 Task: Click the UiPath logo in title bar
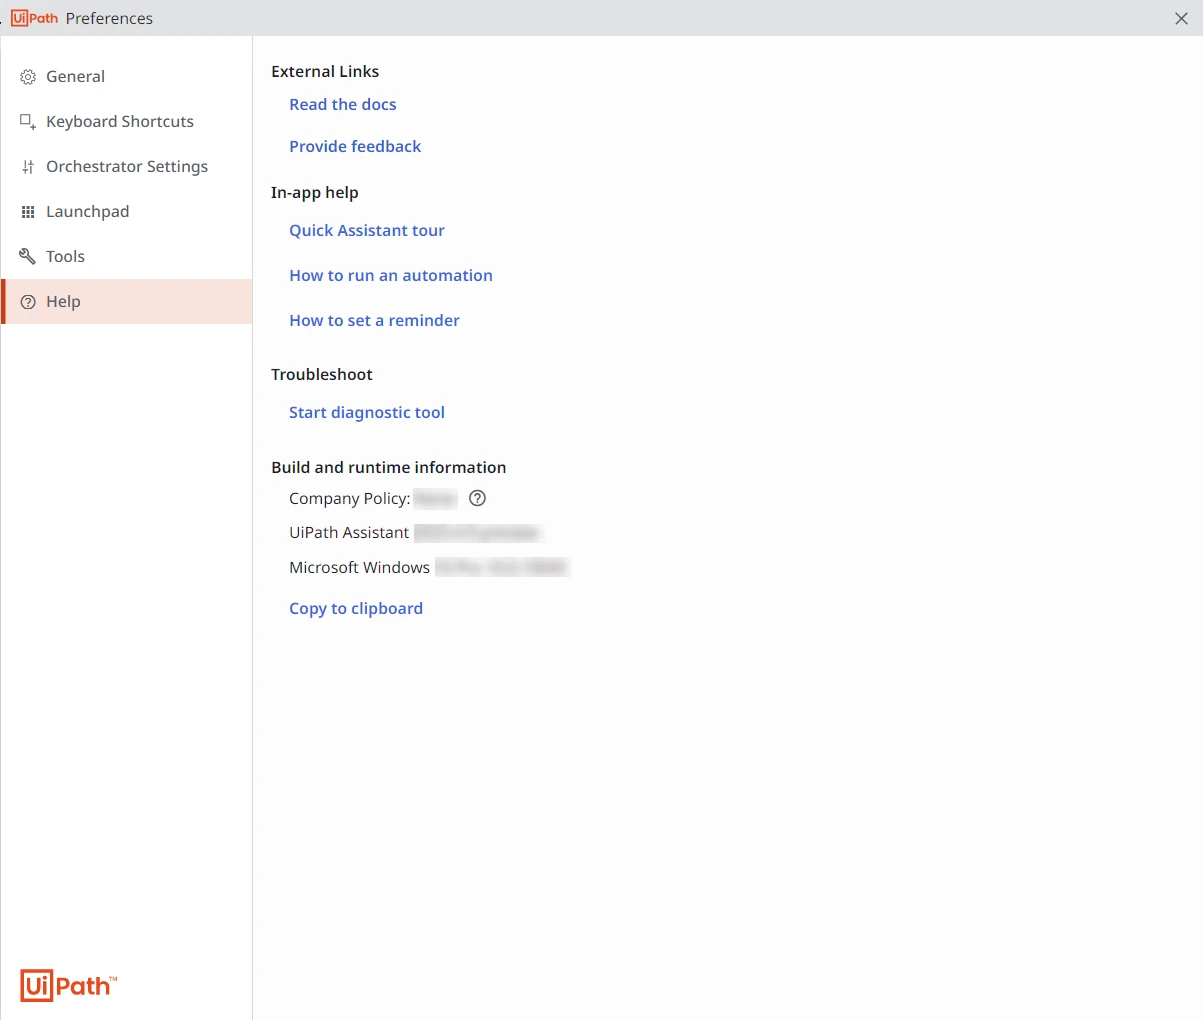(35, 18)
